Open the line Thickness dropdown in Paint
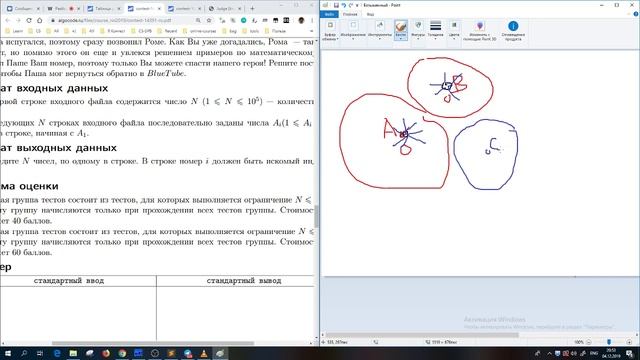The image size is (640, 360). pos(436,31)
